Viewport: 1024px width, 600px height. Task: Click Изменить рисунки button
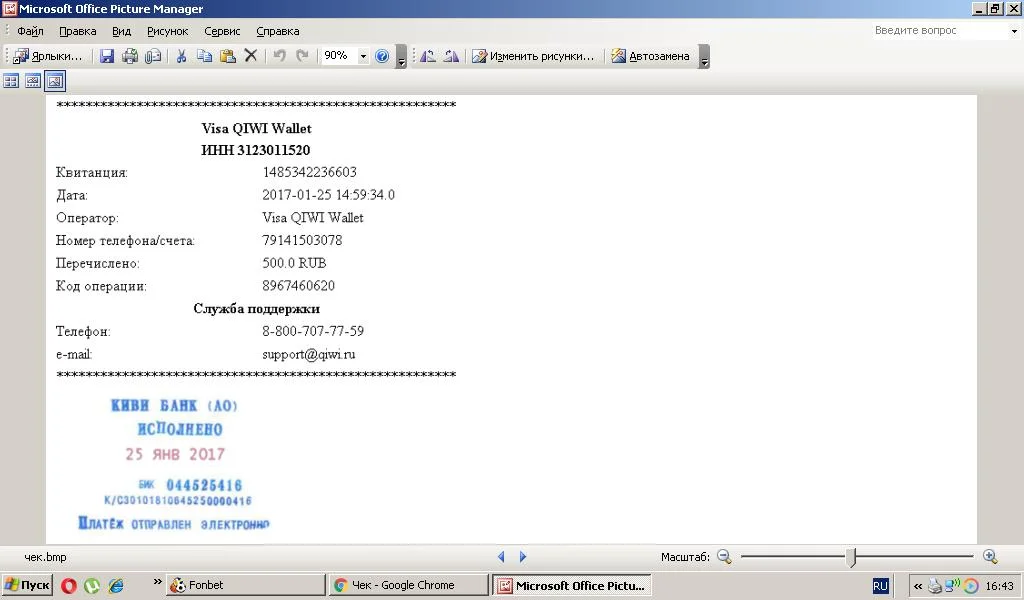(x=533, y=56)
